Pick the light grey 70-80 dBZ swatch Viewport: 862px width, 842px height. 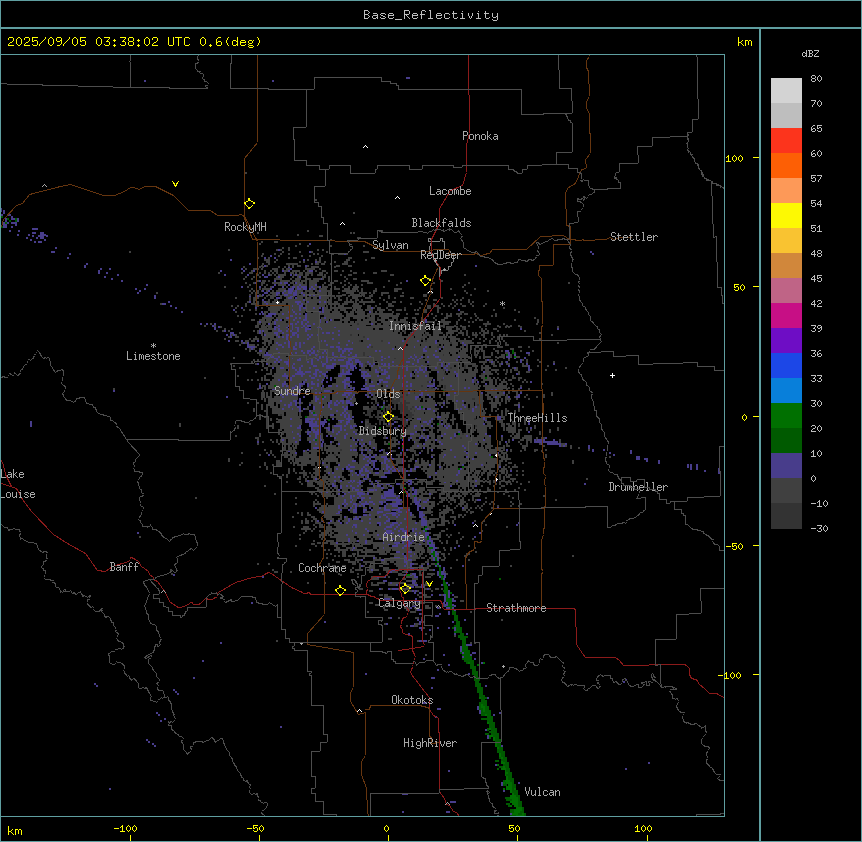pos(786,91)
